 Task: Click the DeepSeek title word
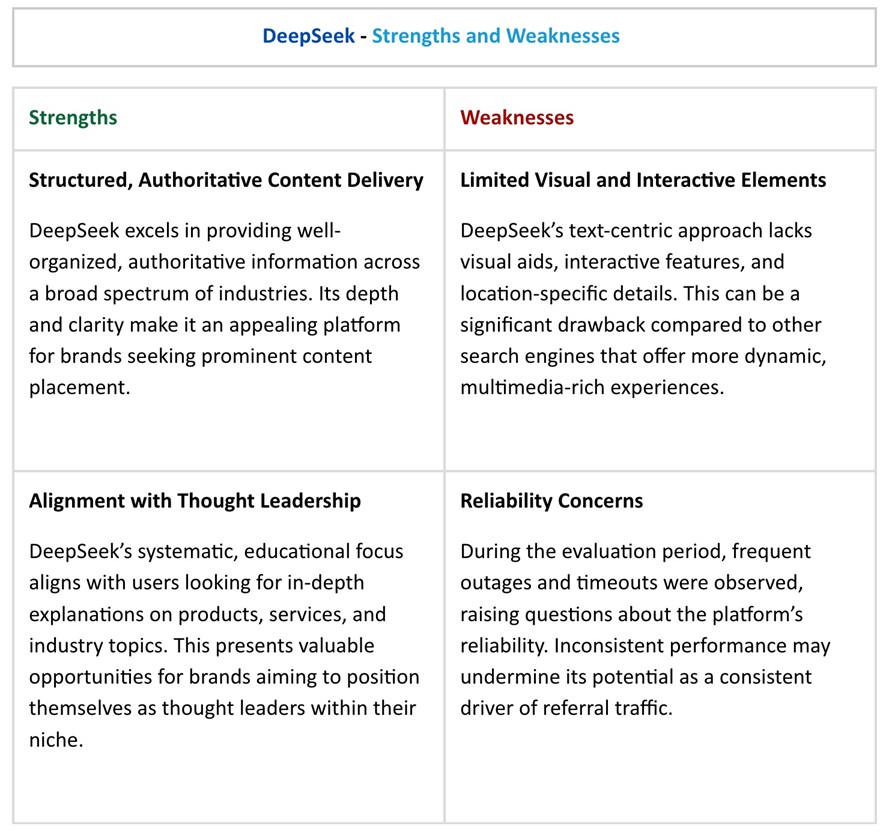308,36
